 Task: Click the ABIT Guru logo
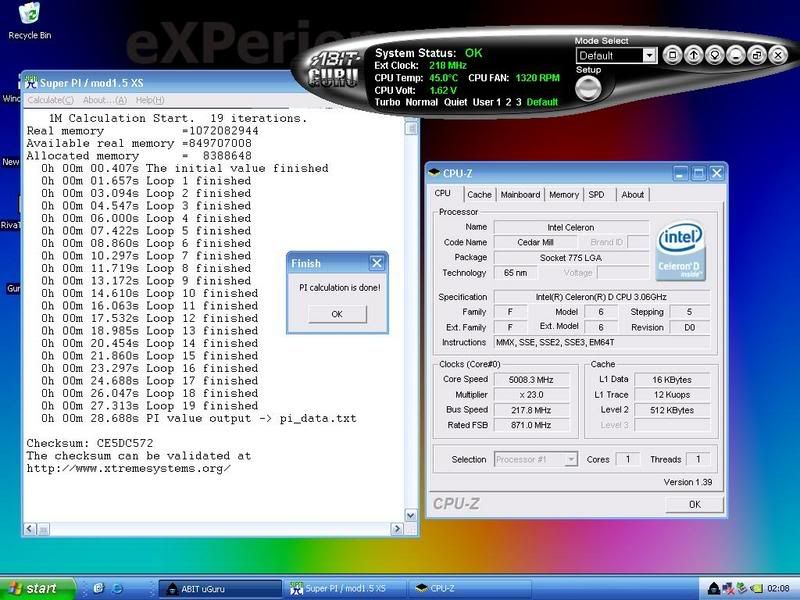pos(334,69)
